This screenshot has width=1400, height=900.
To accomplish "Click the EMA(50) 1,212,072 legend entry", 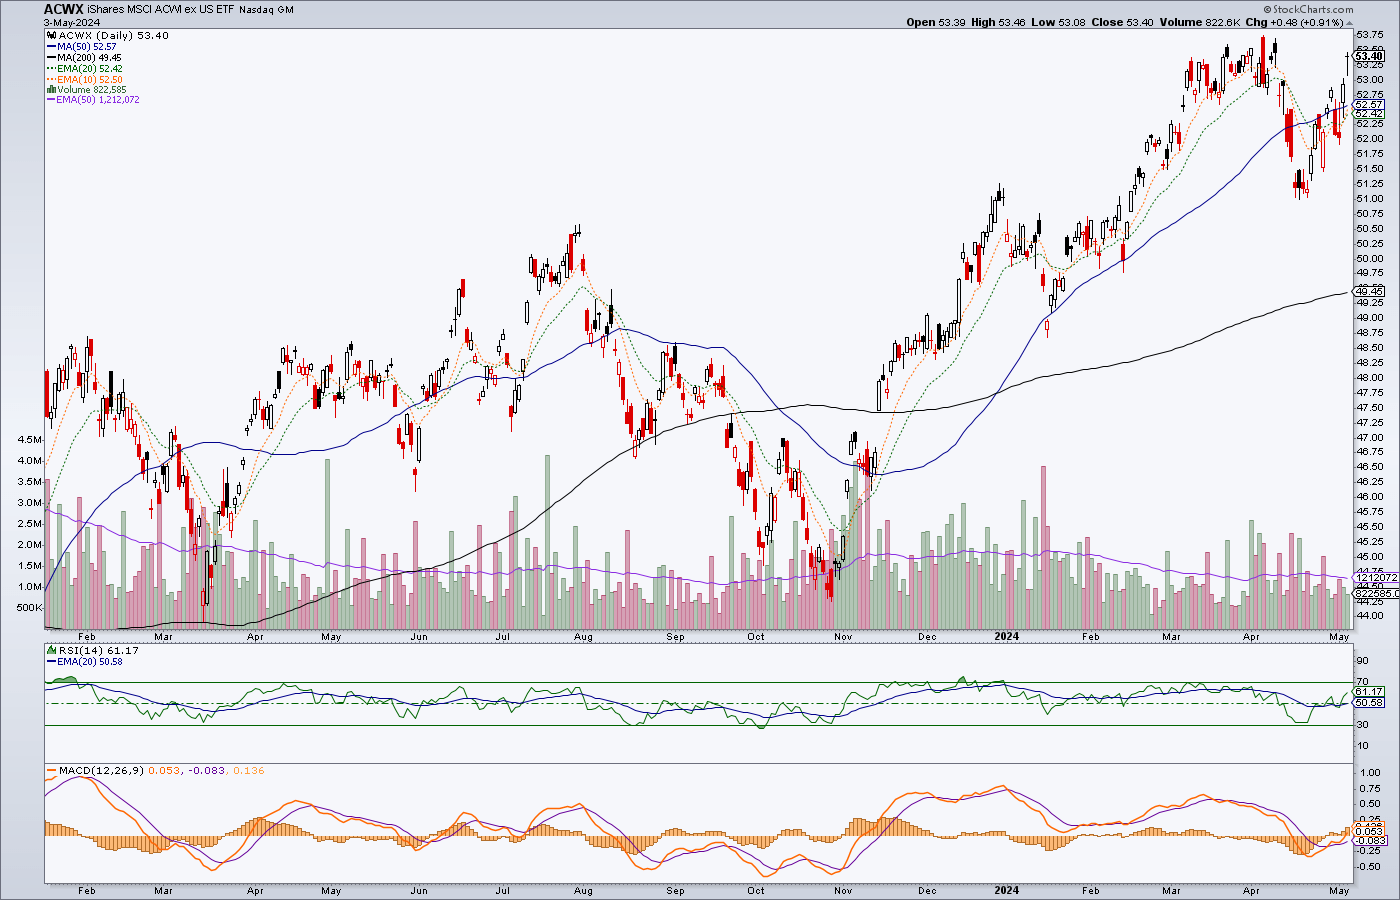I will click(98, 100).
